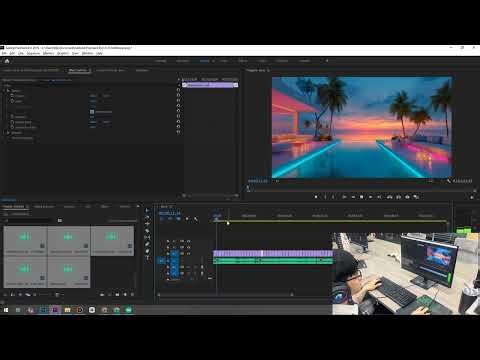The image size is (480, 360).
Task: Select the Hand tool
Action: coord(147,251)
